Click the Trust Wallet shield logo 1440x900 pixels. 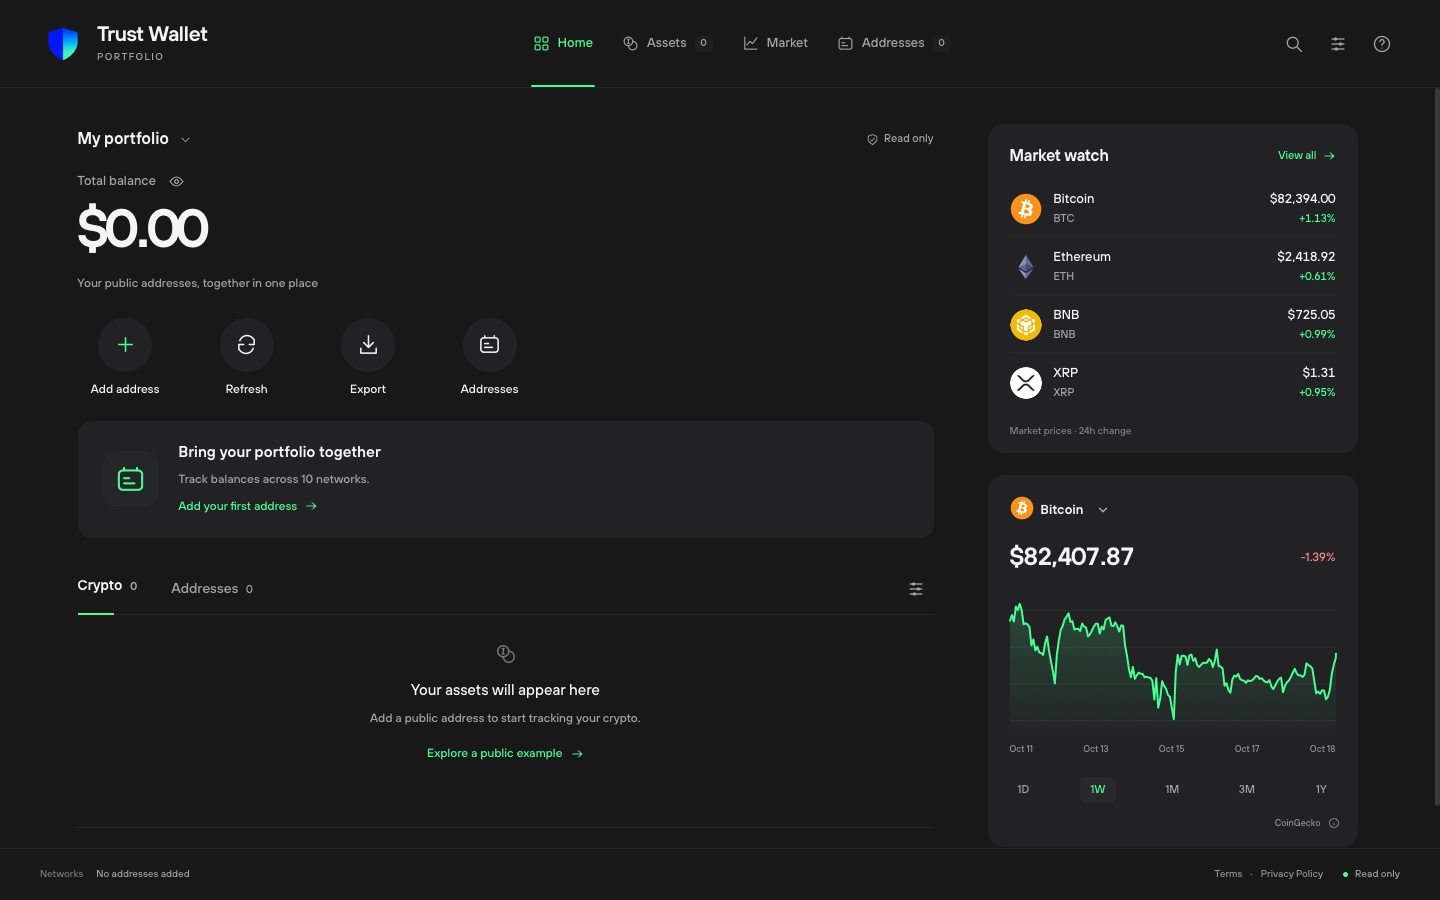click(63, 44)
